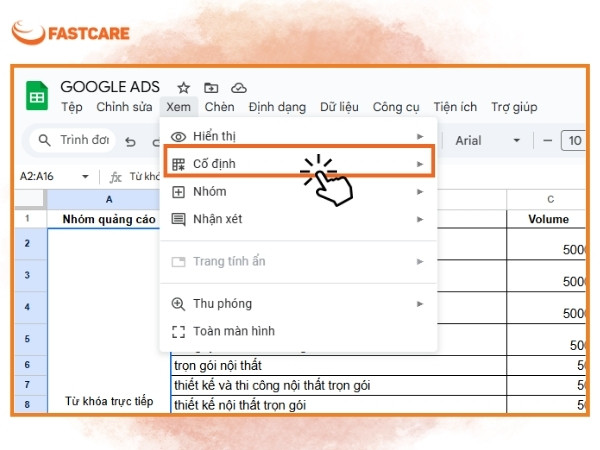Click cell 'trọn gói nội thất'

338,366
